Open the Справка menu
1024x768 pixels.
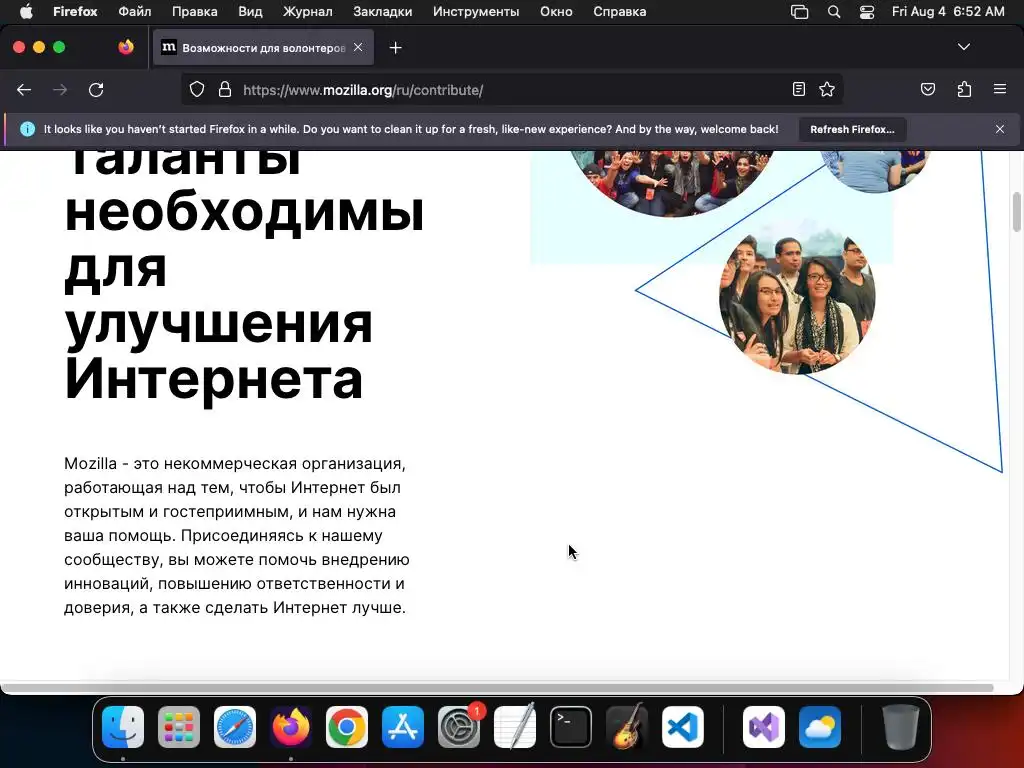(620, 12)
